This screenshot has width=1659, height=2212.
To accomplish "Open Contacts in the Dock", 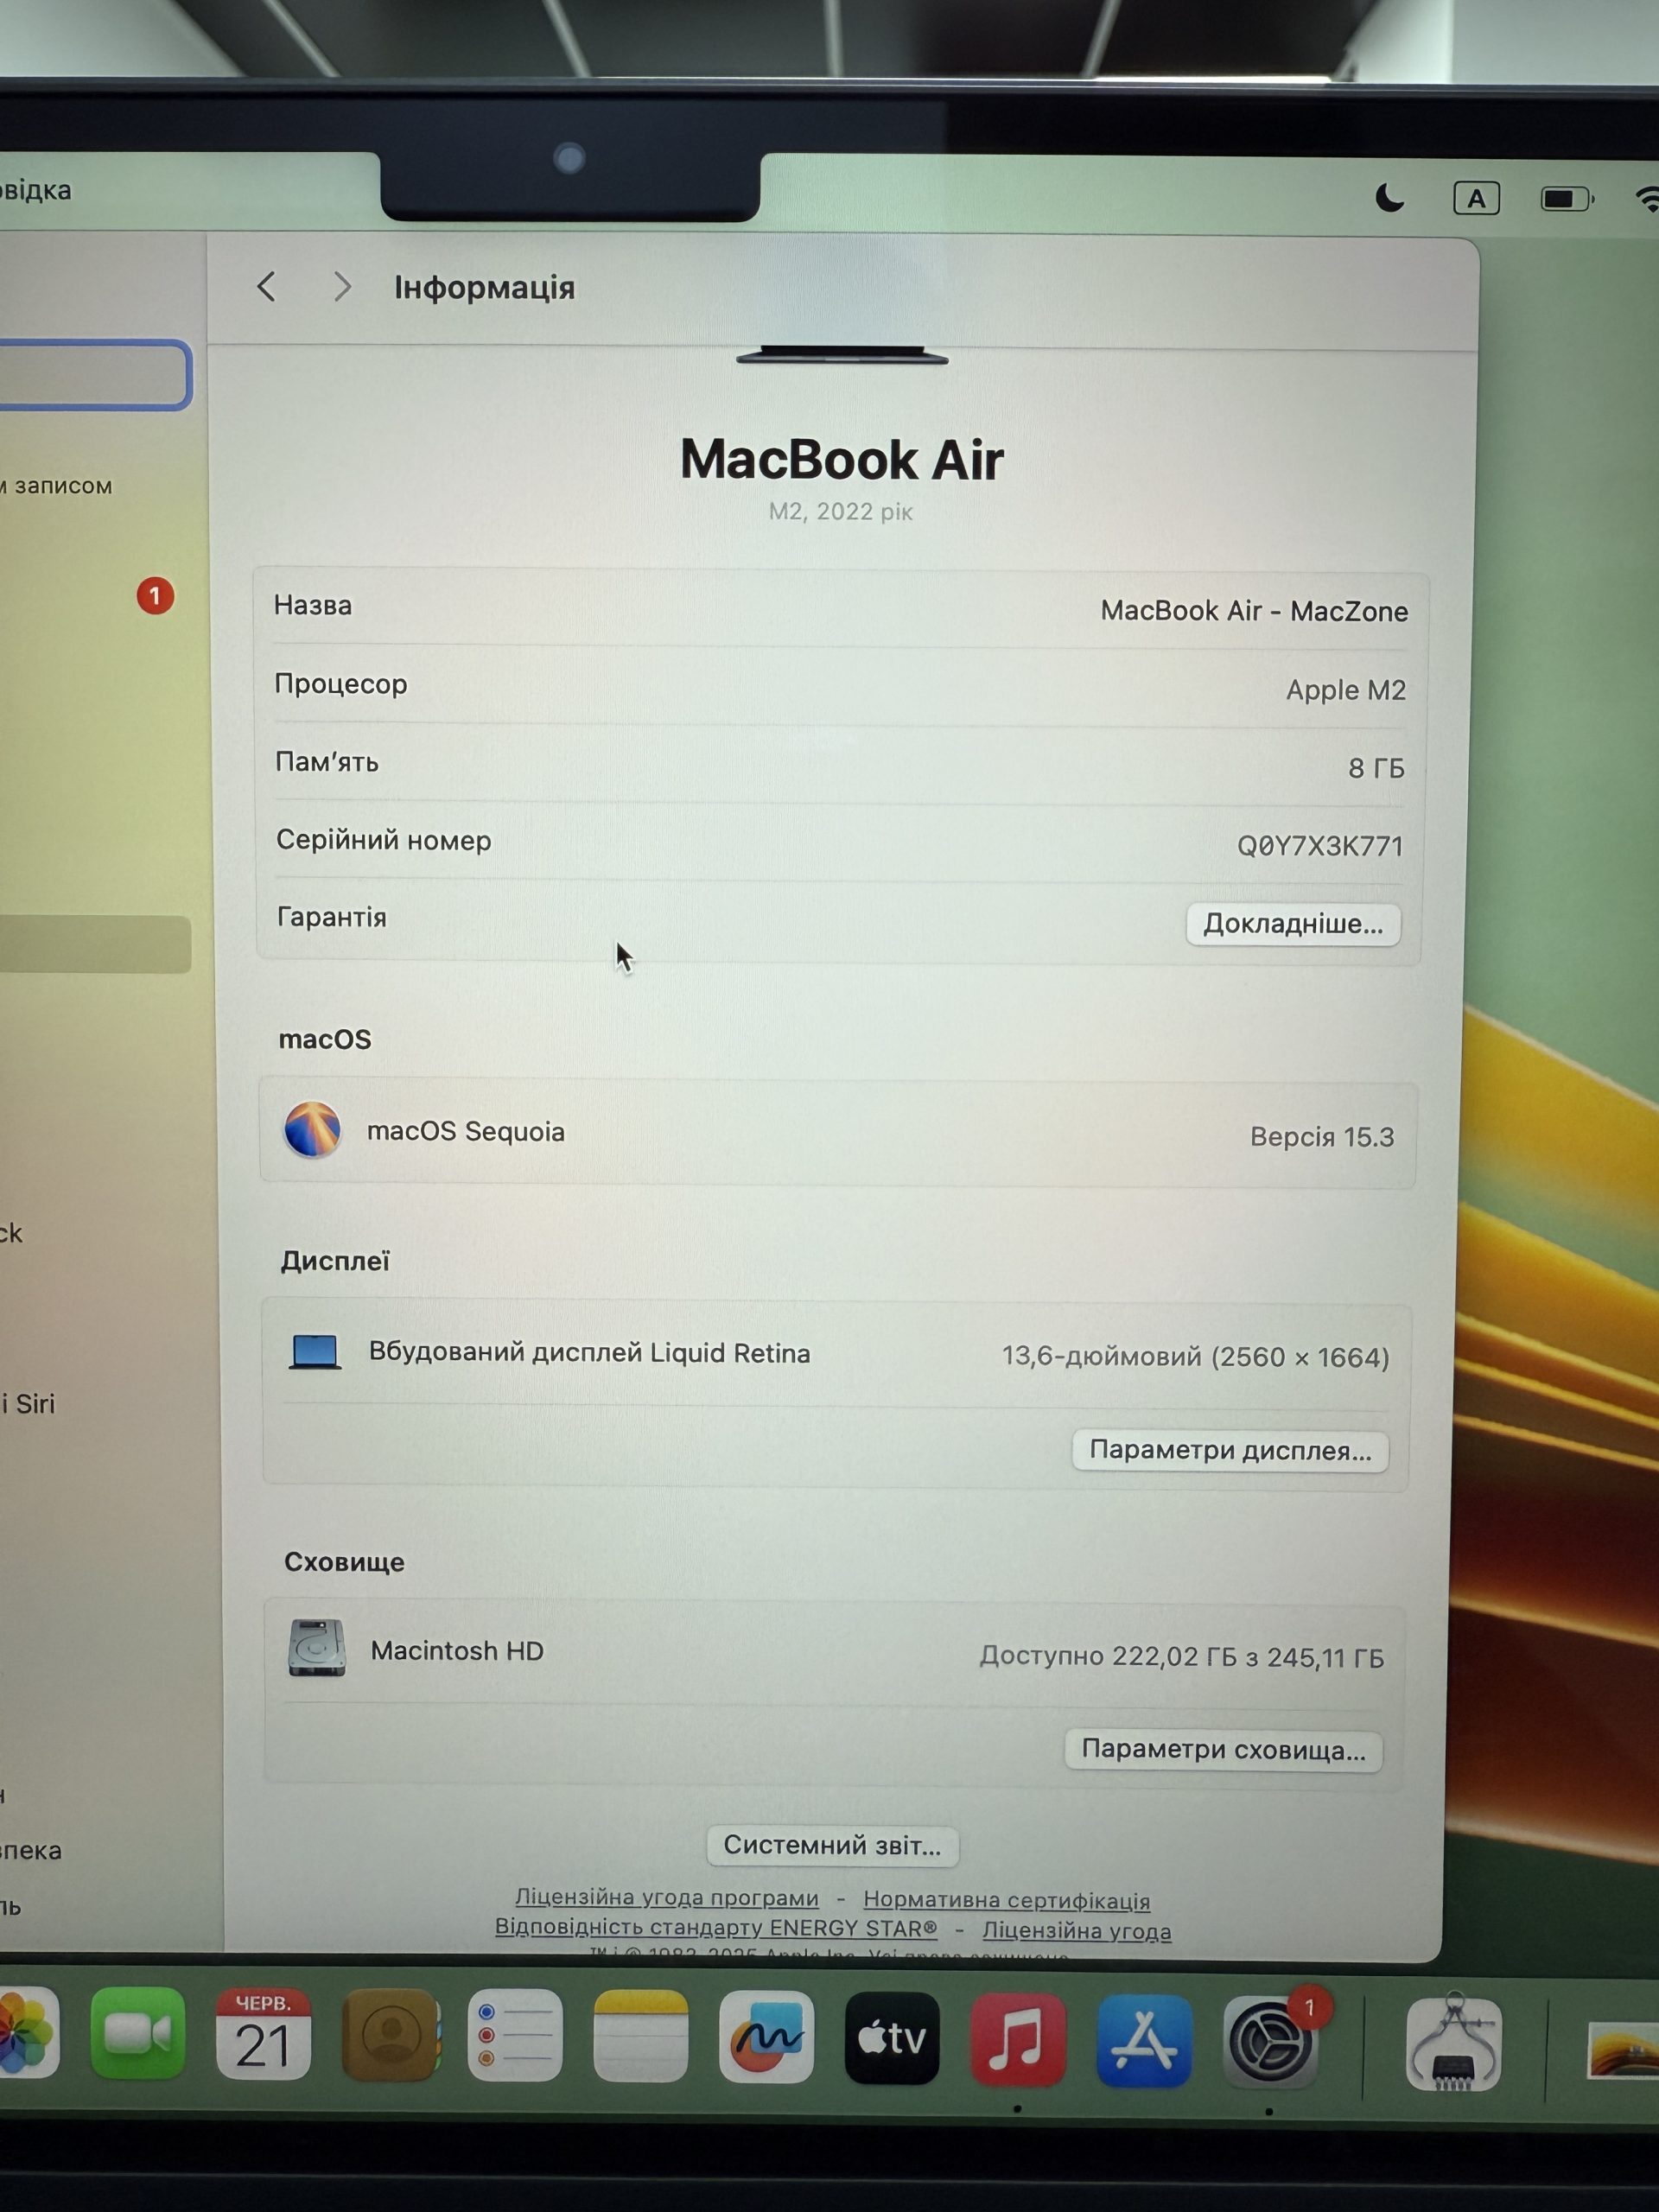I will point(390,2034).
